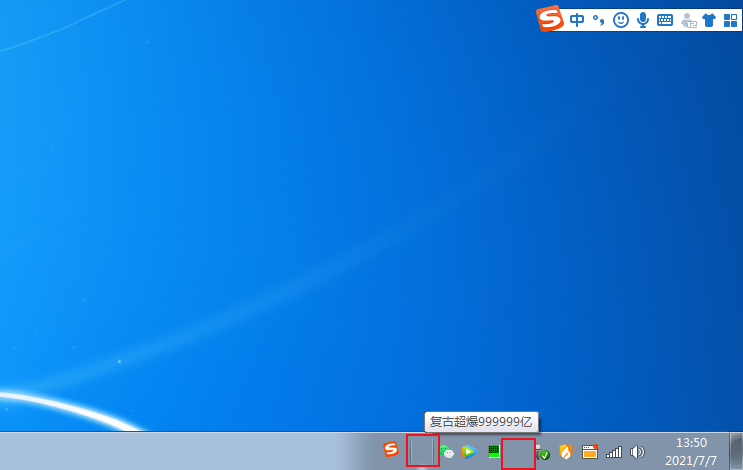Screen dimensions: 743x470
Task: Open the Tencent Video tray icon
Action: [x=468, y=452]
